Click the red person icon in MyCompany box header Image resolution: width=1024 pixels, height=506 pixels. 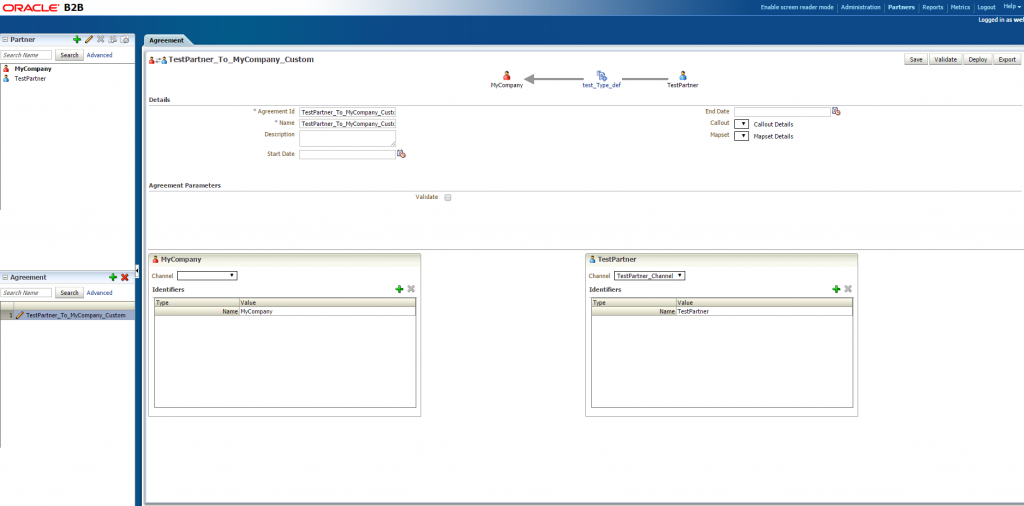click(155, 259)
